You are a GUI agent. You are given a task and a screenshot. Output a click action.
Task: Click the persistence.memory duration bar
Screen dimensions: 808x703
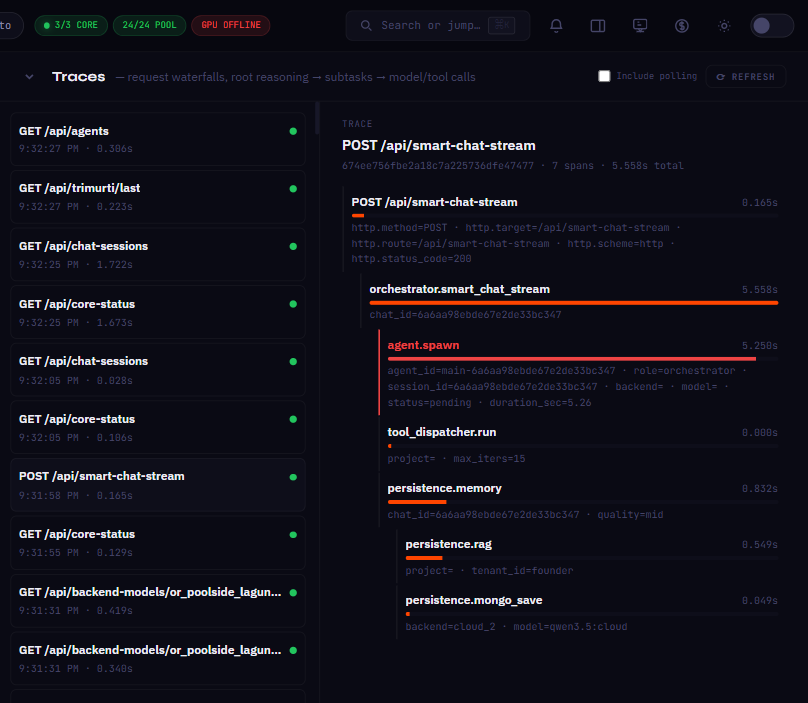pos(417,502)
